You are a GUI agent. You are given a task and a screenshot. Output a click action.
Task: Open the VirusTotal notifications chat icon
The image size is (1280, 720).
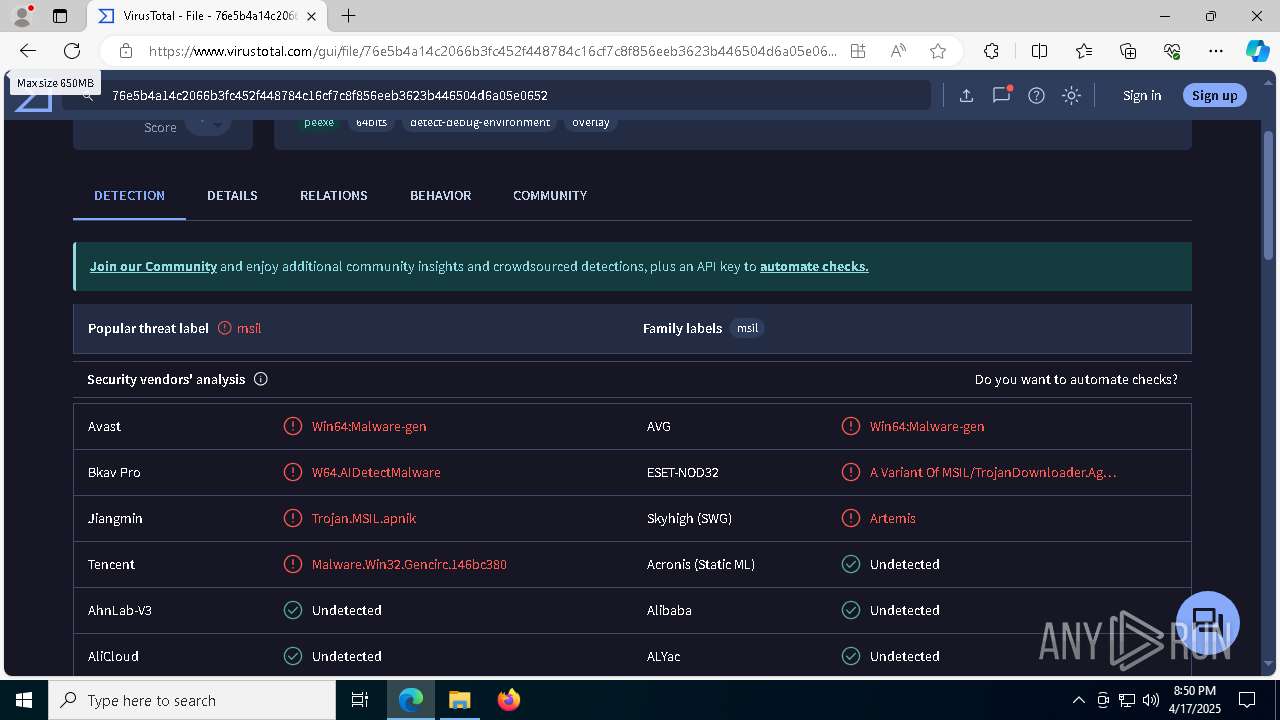1001,95
